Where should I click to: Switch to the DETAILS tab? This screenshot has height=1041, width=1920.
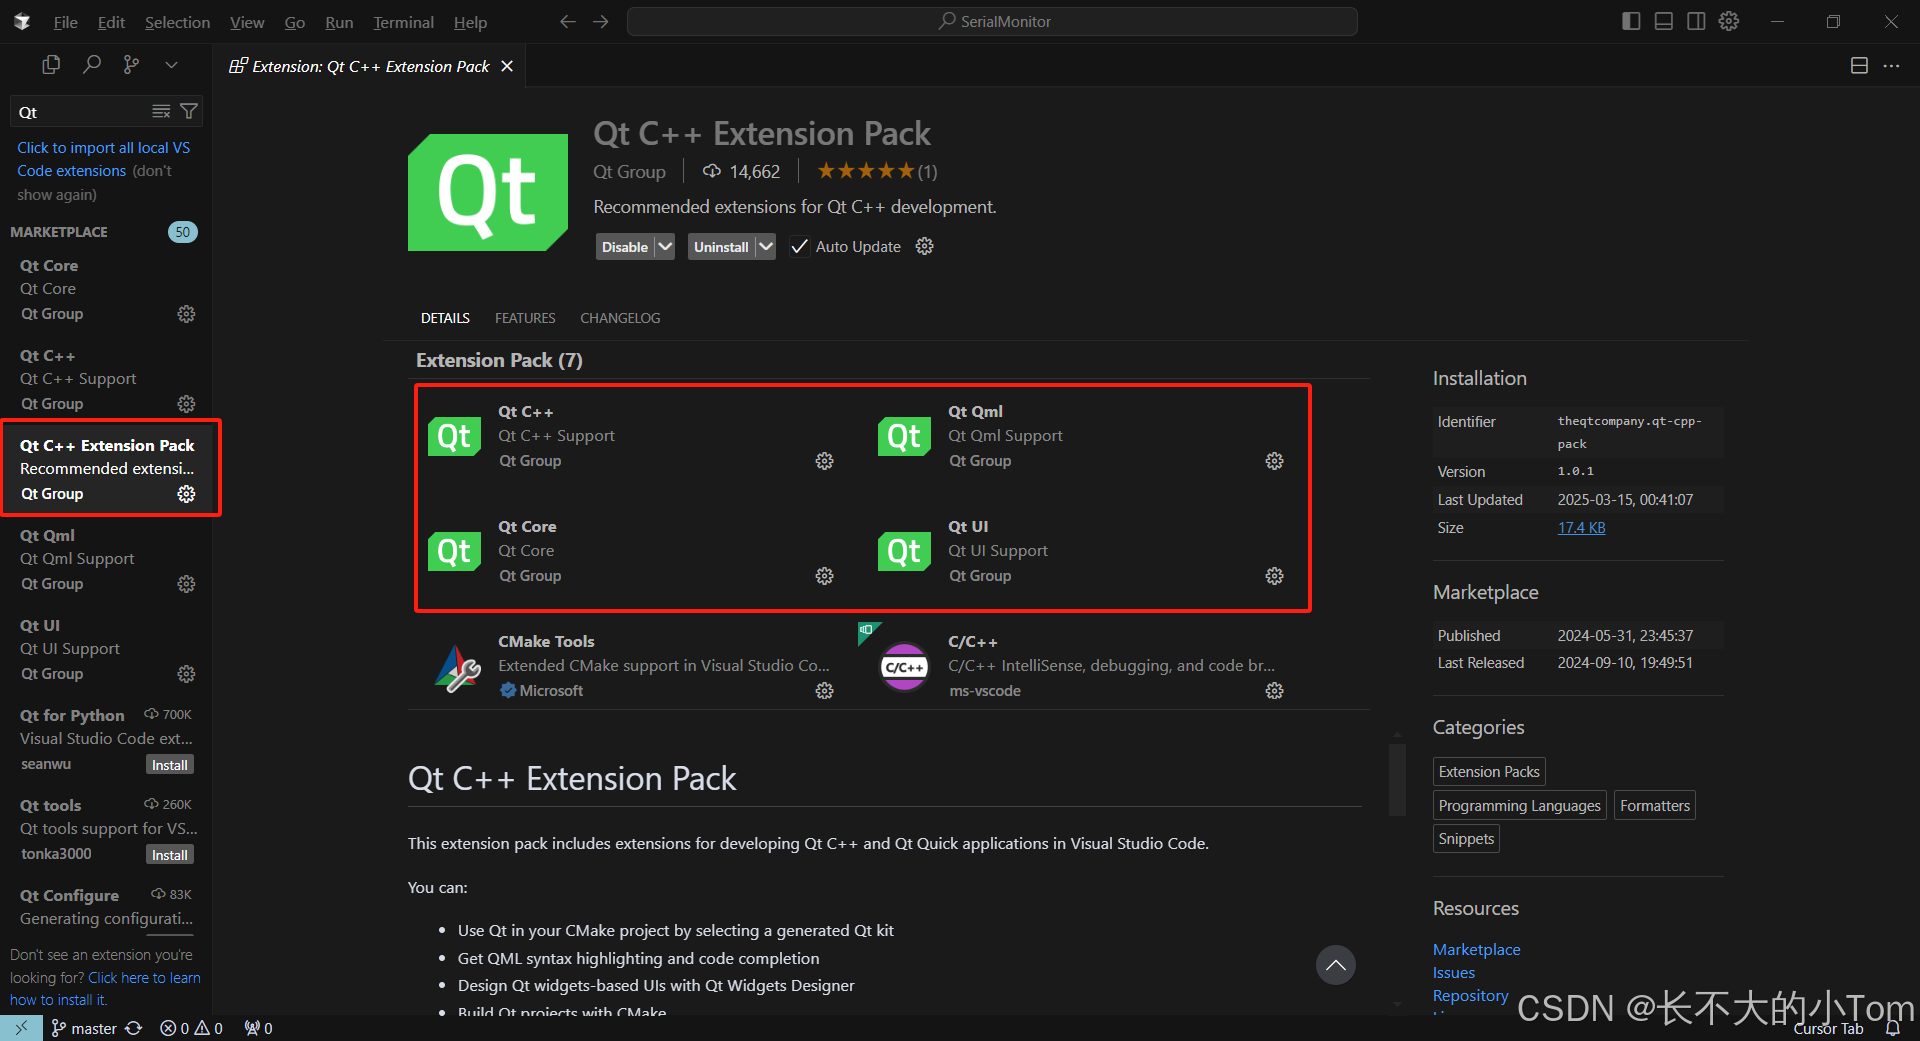[x=445, y=318]
